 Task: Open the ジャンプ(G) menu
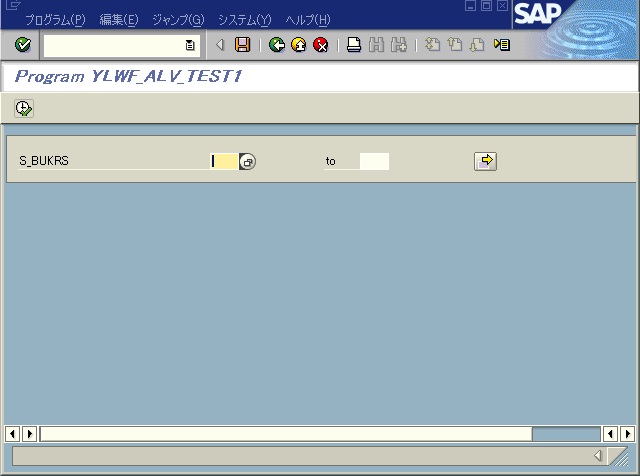point(178,20)
